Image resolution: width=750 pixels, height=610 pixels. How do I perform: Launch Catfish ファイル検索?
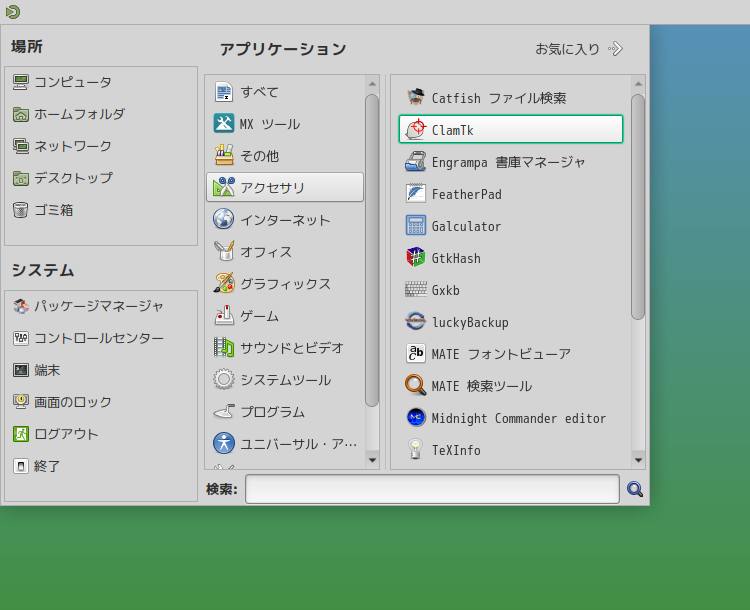point(511,98)
